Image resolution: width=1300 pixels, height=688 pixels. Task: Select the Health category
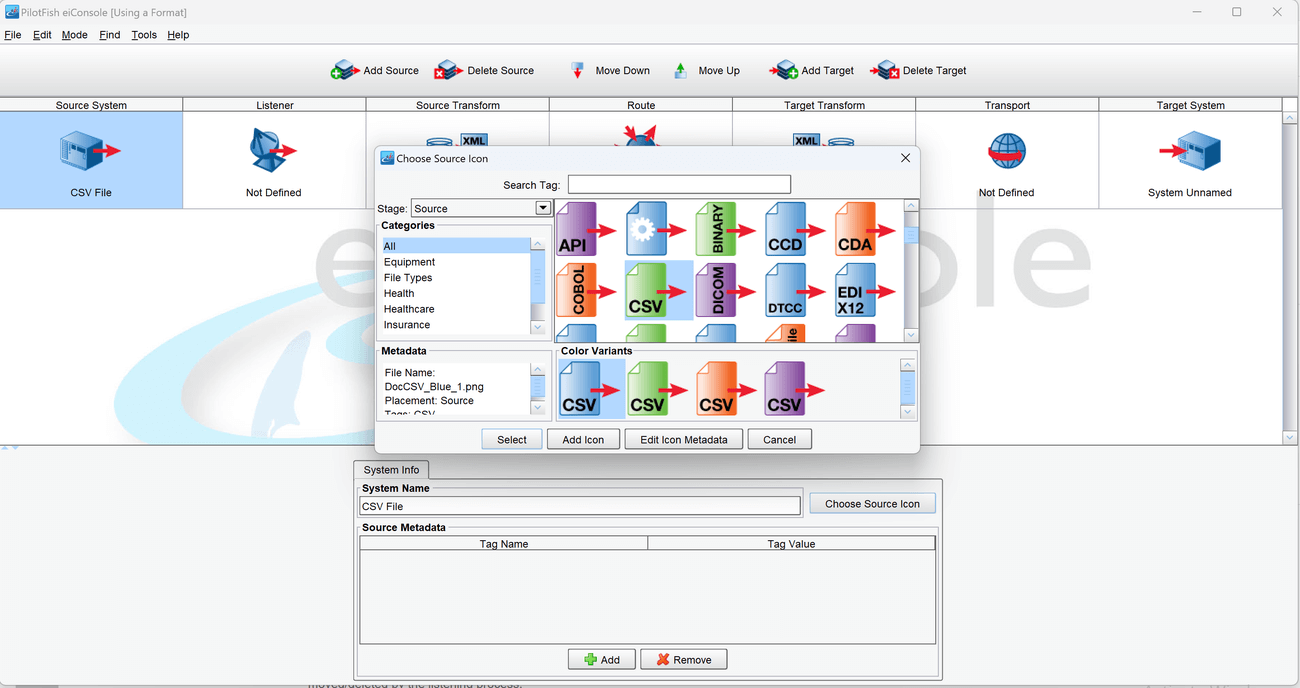point(455,294)
